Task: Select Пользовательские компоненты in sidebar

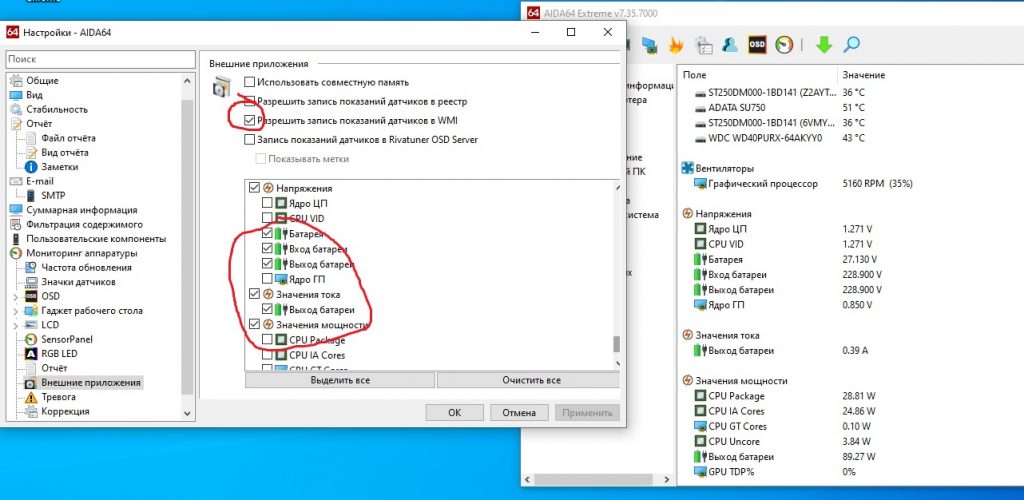Action: pyautogui.click(x=96, y=239)
